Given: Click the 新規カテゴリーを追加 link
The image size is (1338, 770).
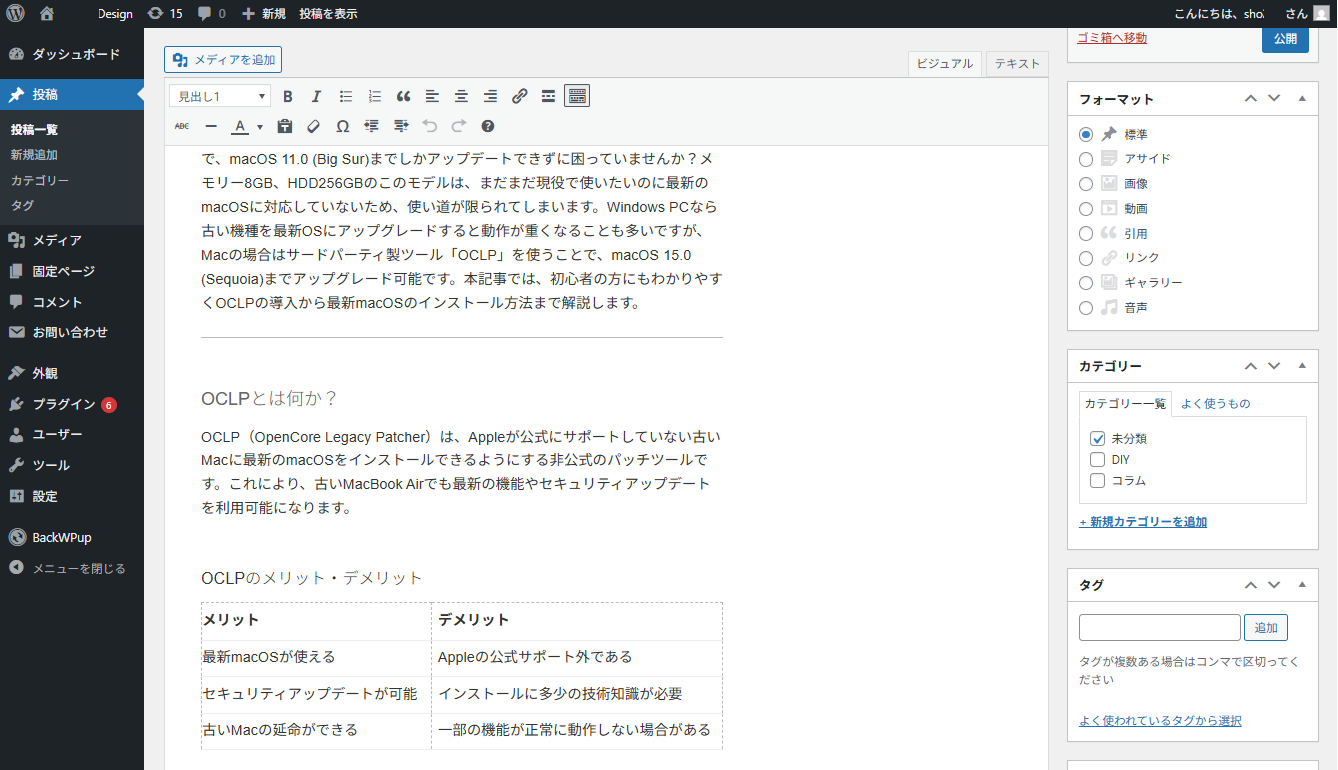Looking at the screenshot, I should tap(1143, 522).
